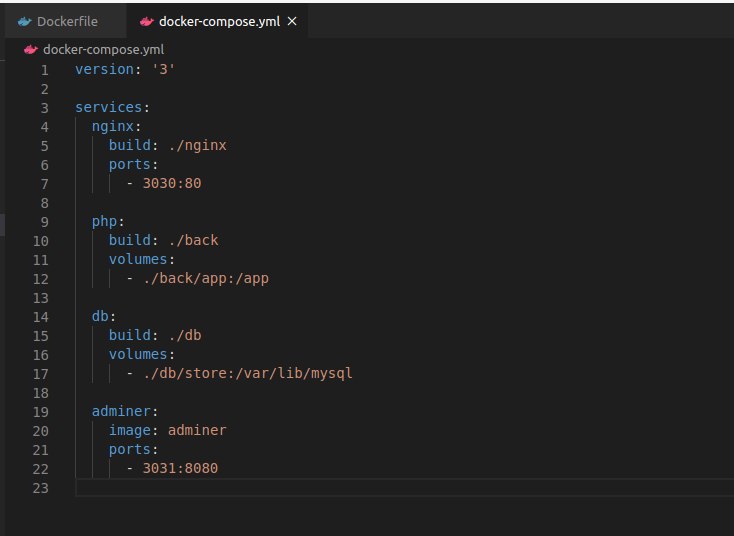Select the docker-compose.yml editor tab
The height and width of the screenshot is (536, 734).
pyautogui.click(x=217, y=22)
